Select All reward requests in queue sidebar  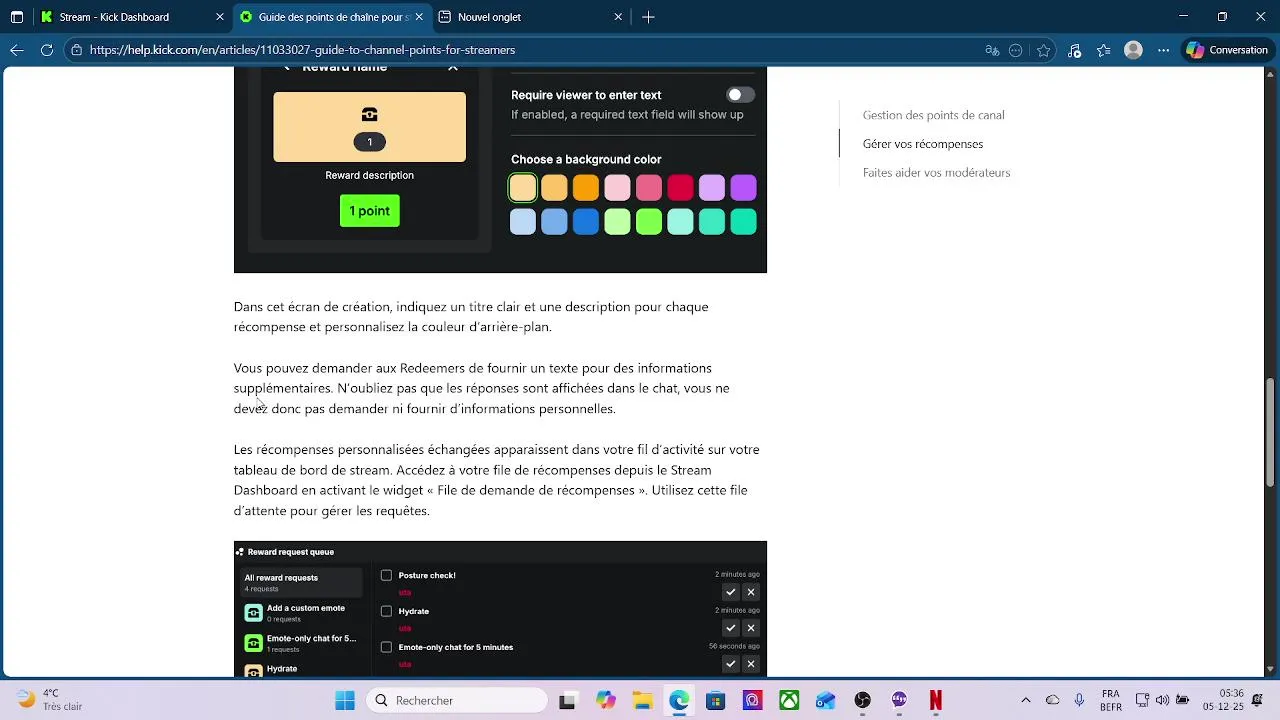(301, 582)
